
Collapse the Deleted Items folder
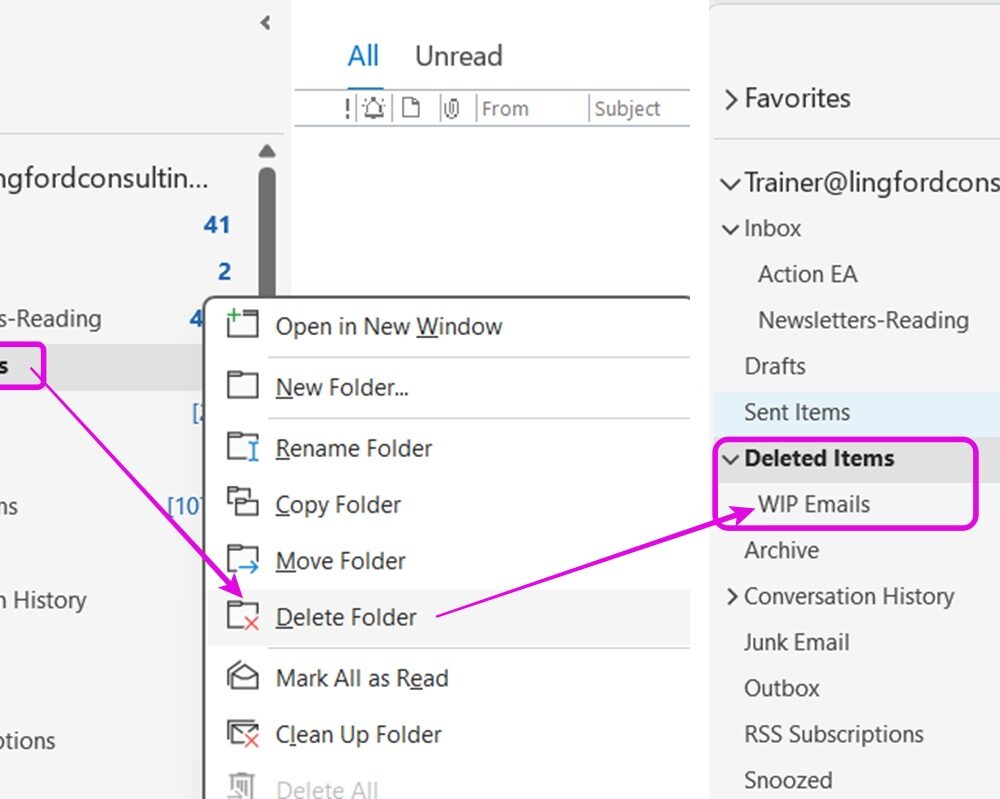click(x=730, y=459)
